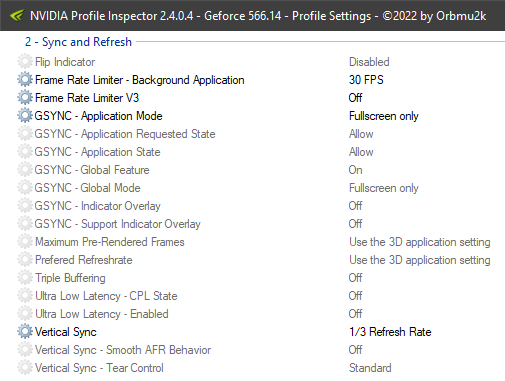Select GSYNC - Application Requested State setting

coord(125,134)
